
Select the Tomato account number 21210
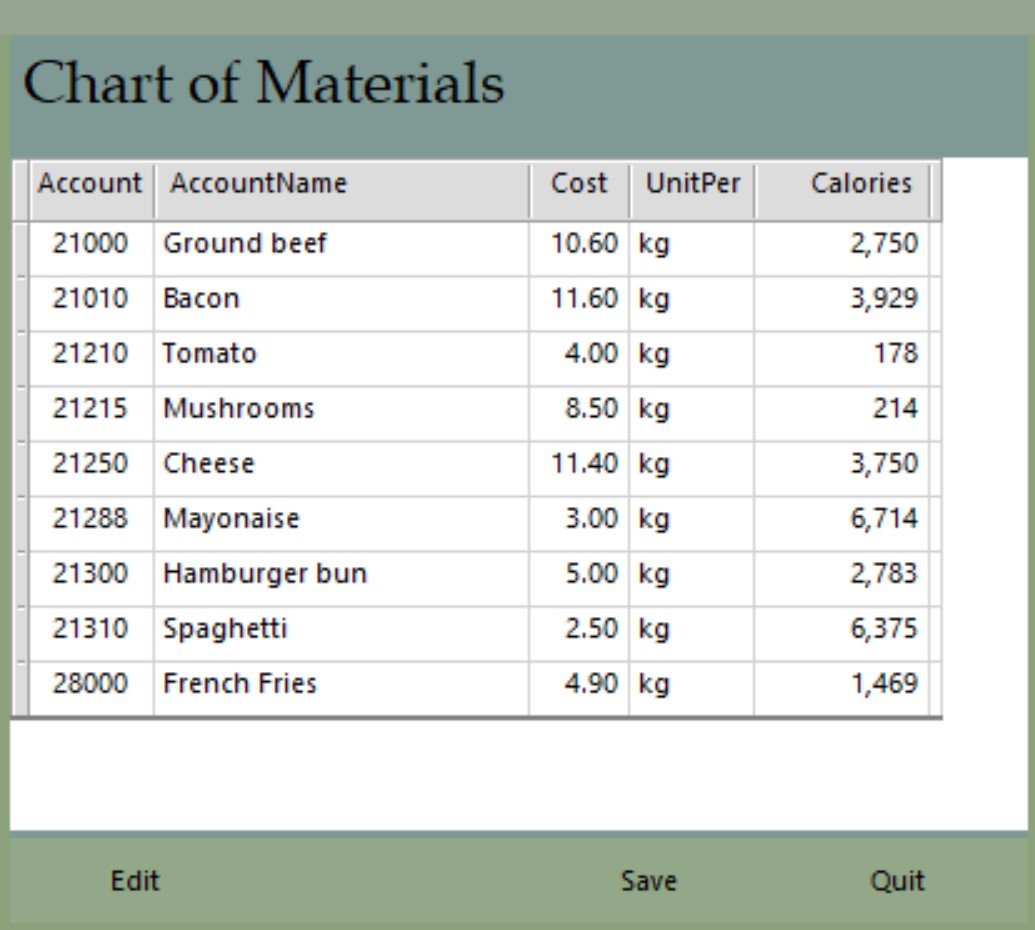click(90, 354)
